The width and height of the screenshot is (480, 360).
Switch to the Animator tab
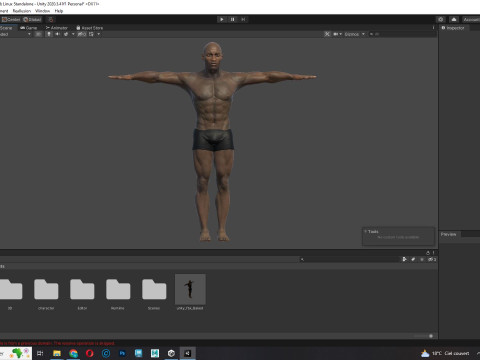57,28
